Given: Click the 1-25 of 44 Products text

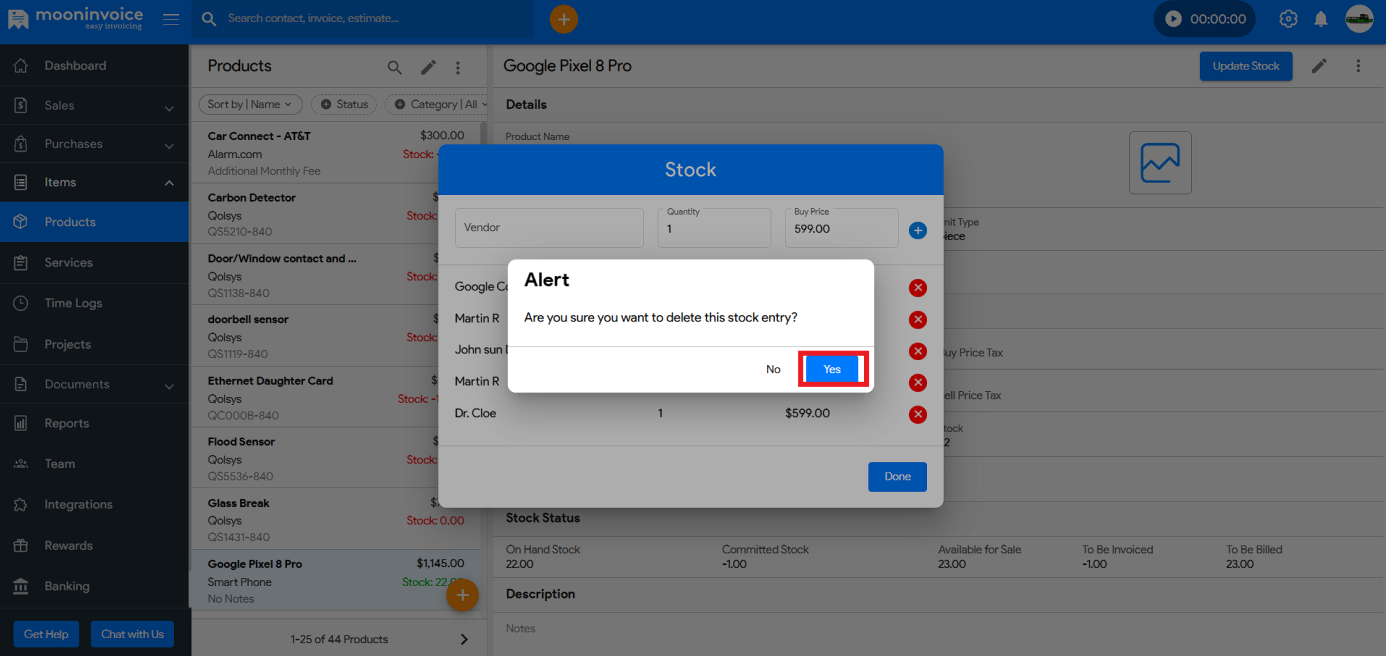Looking at the screenshot, I should click(x=339, y=639).
